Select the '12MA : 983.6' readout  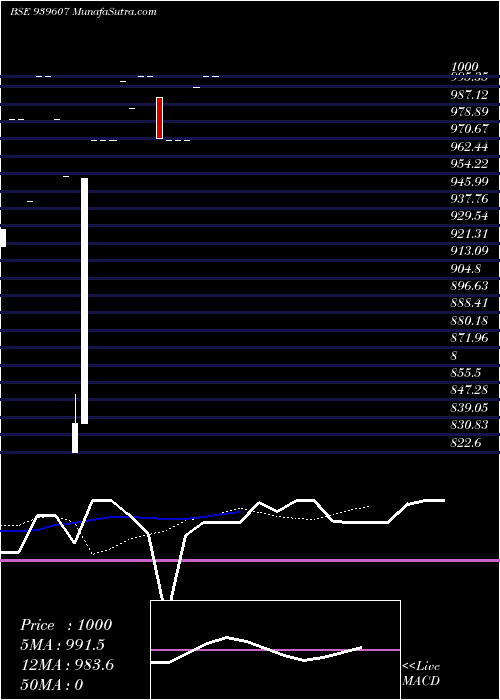click(67, 665)
